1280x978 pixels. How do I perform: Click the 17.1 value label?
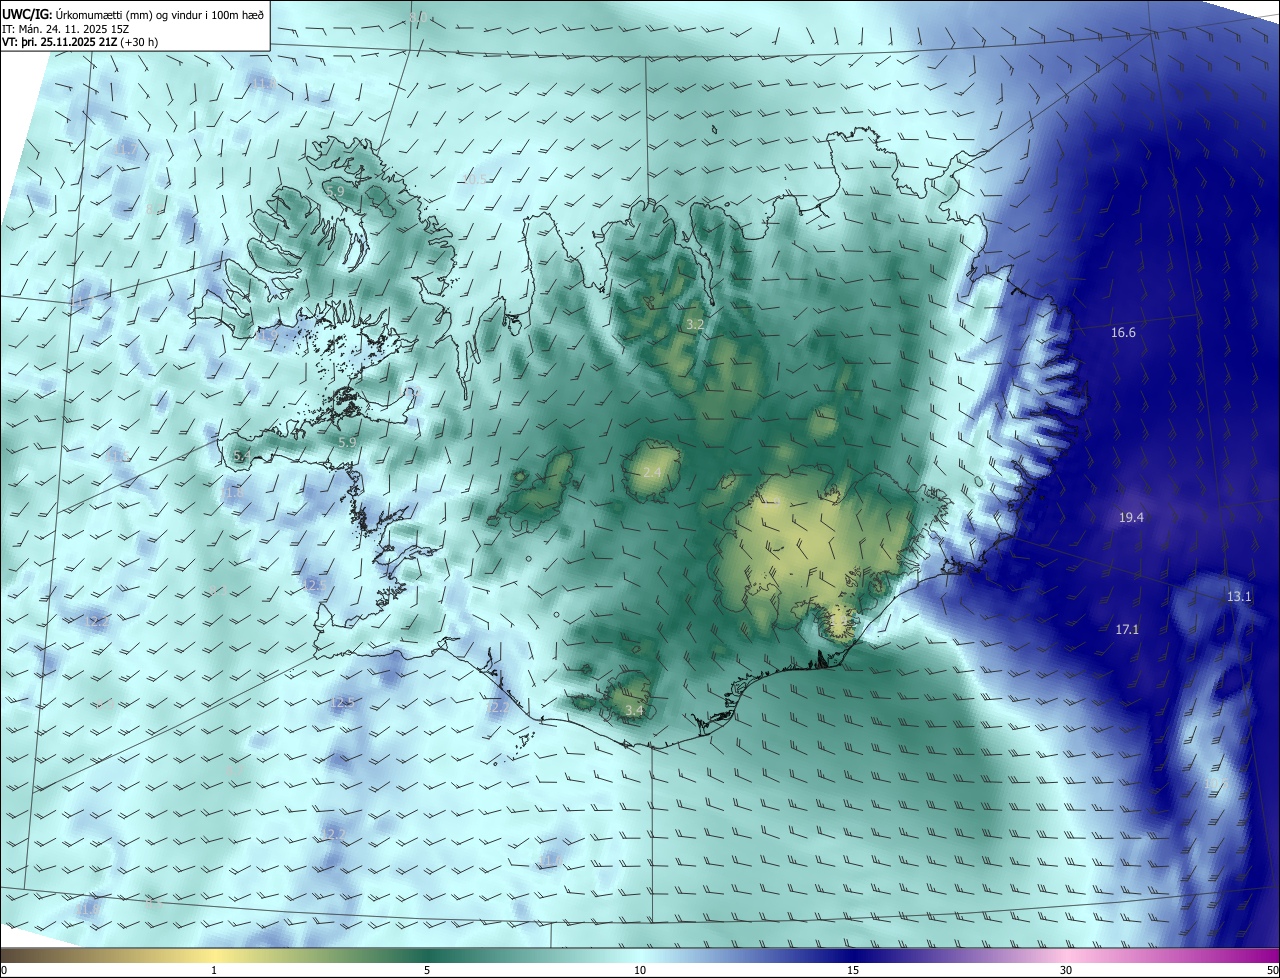(x=1127, y=629)
